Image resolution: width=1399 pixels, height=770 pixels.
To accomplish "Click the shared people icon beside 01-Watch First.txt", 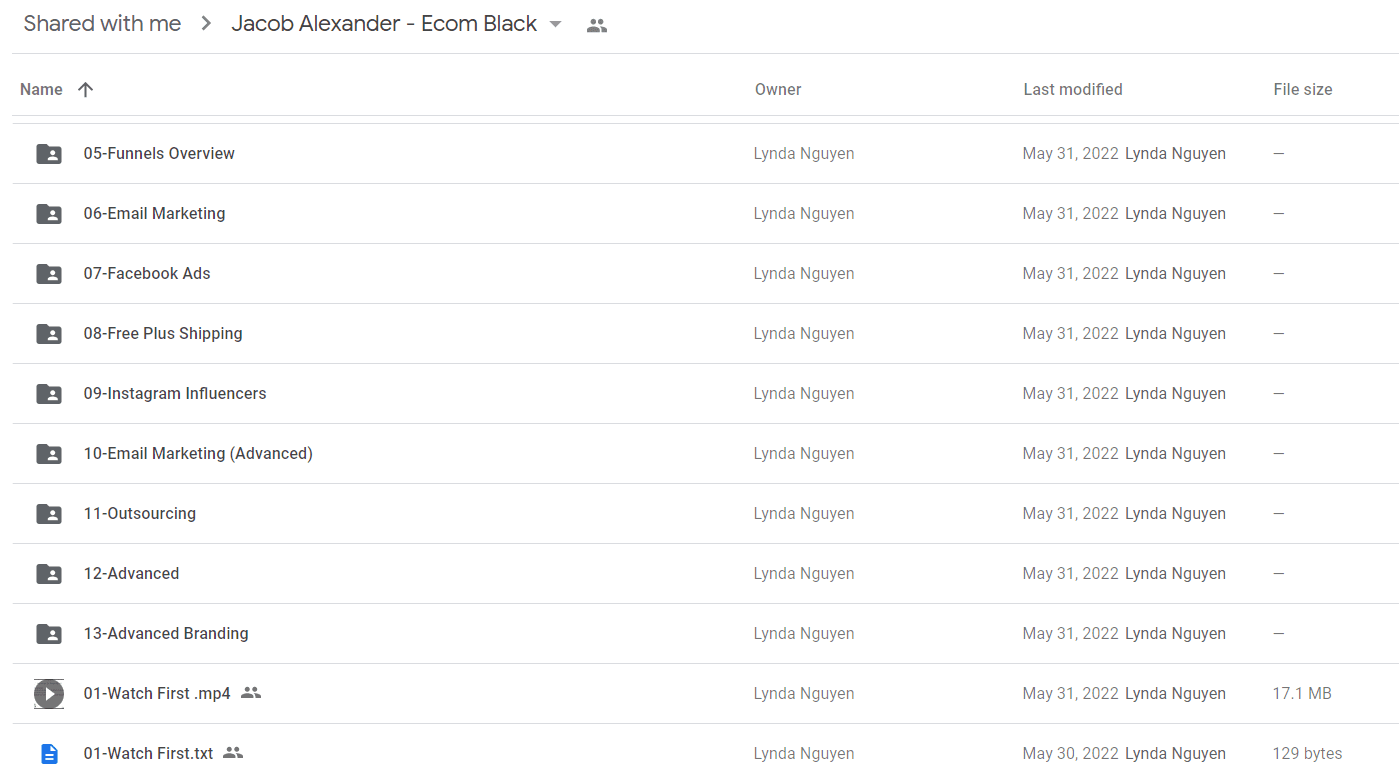I will (233, 752).
